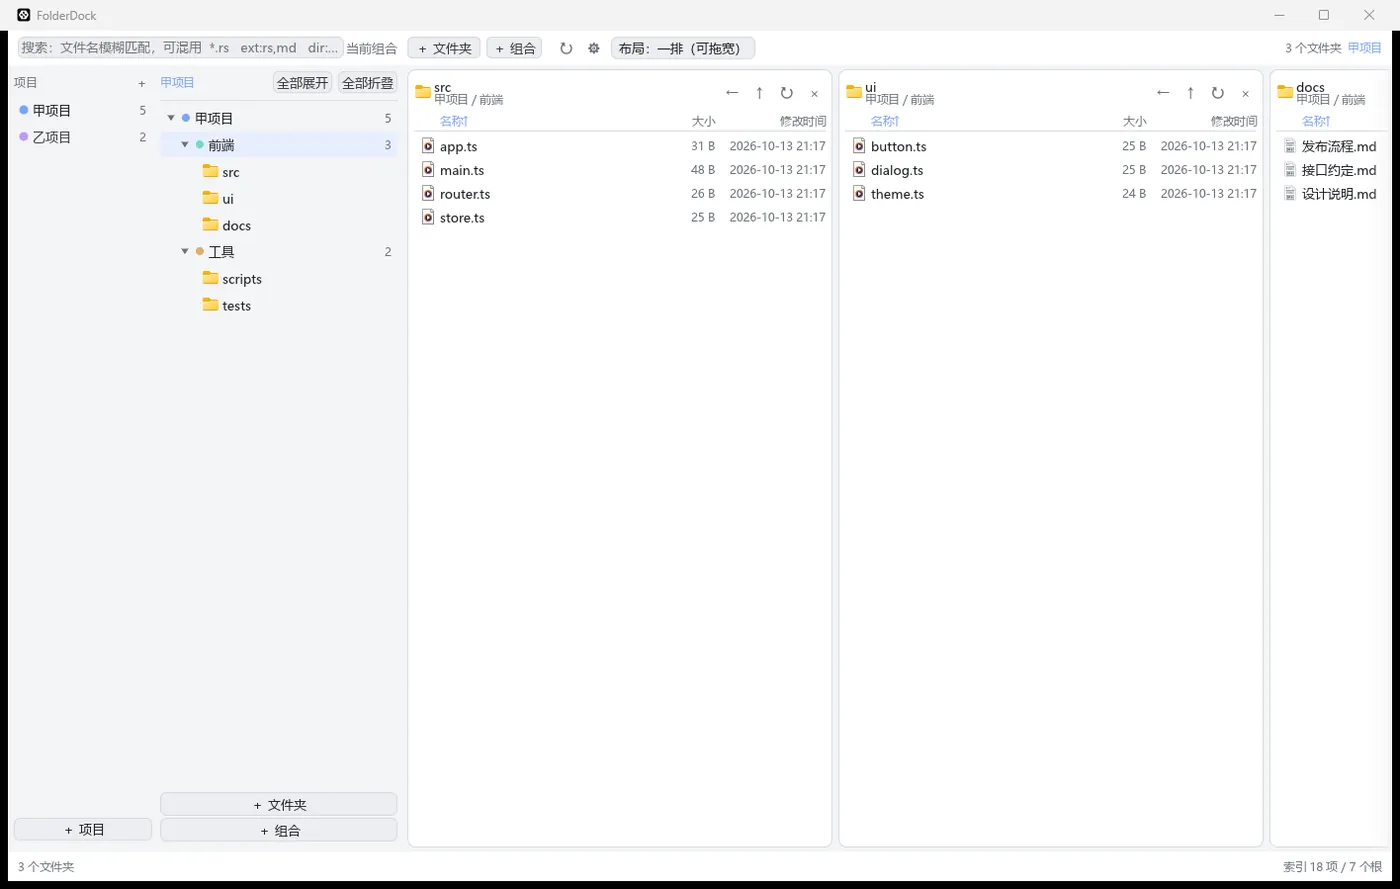Click the scripts folder icon in the tree

click(210, 278)
